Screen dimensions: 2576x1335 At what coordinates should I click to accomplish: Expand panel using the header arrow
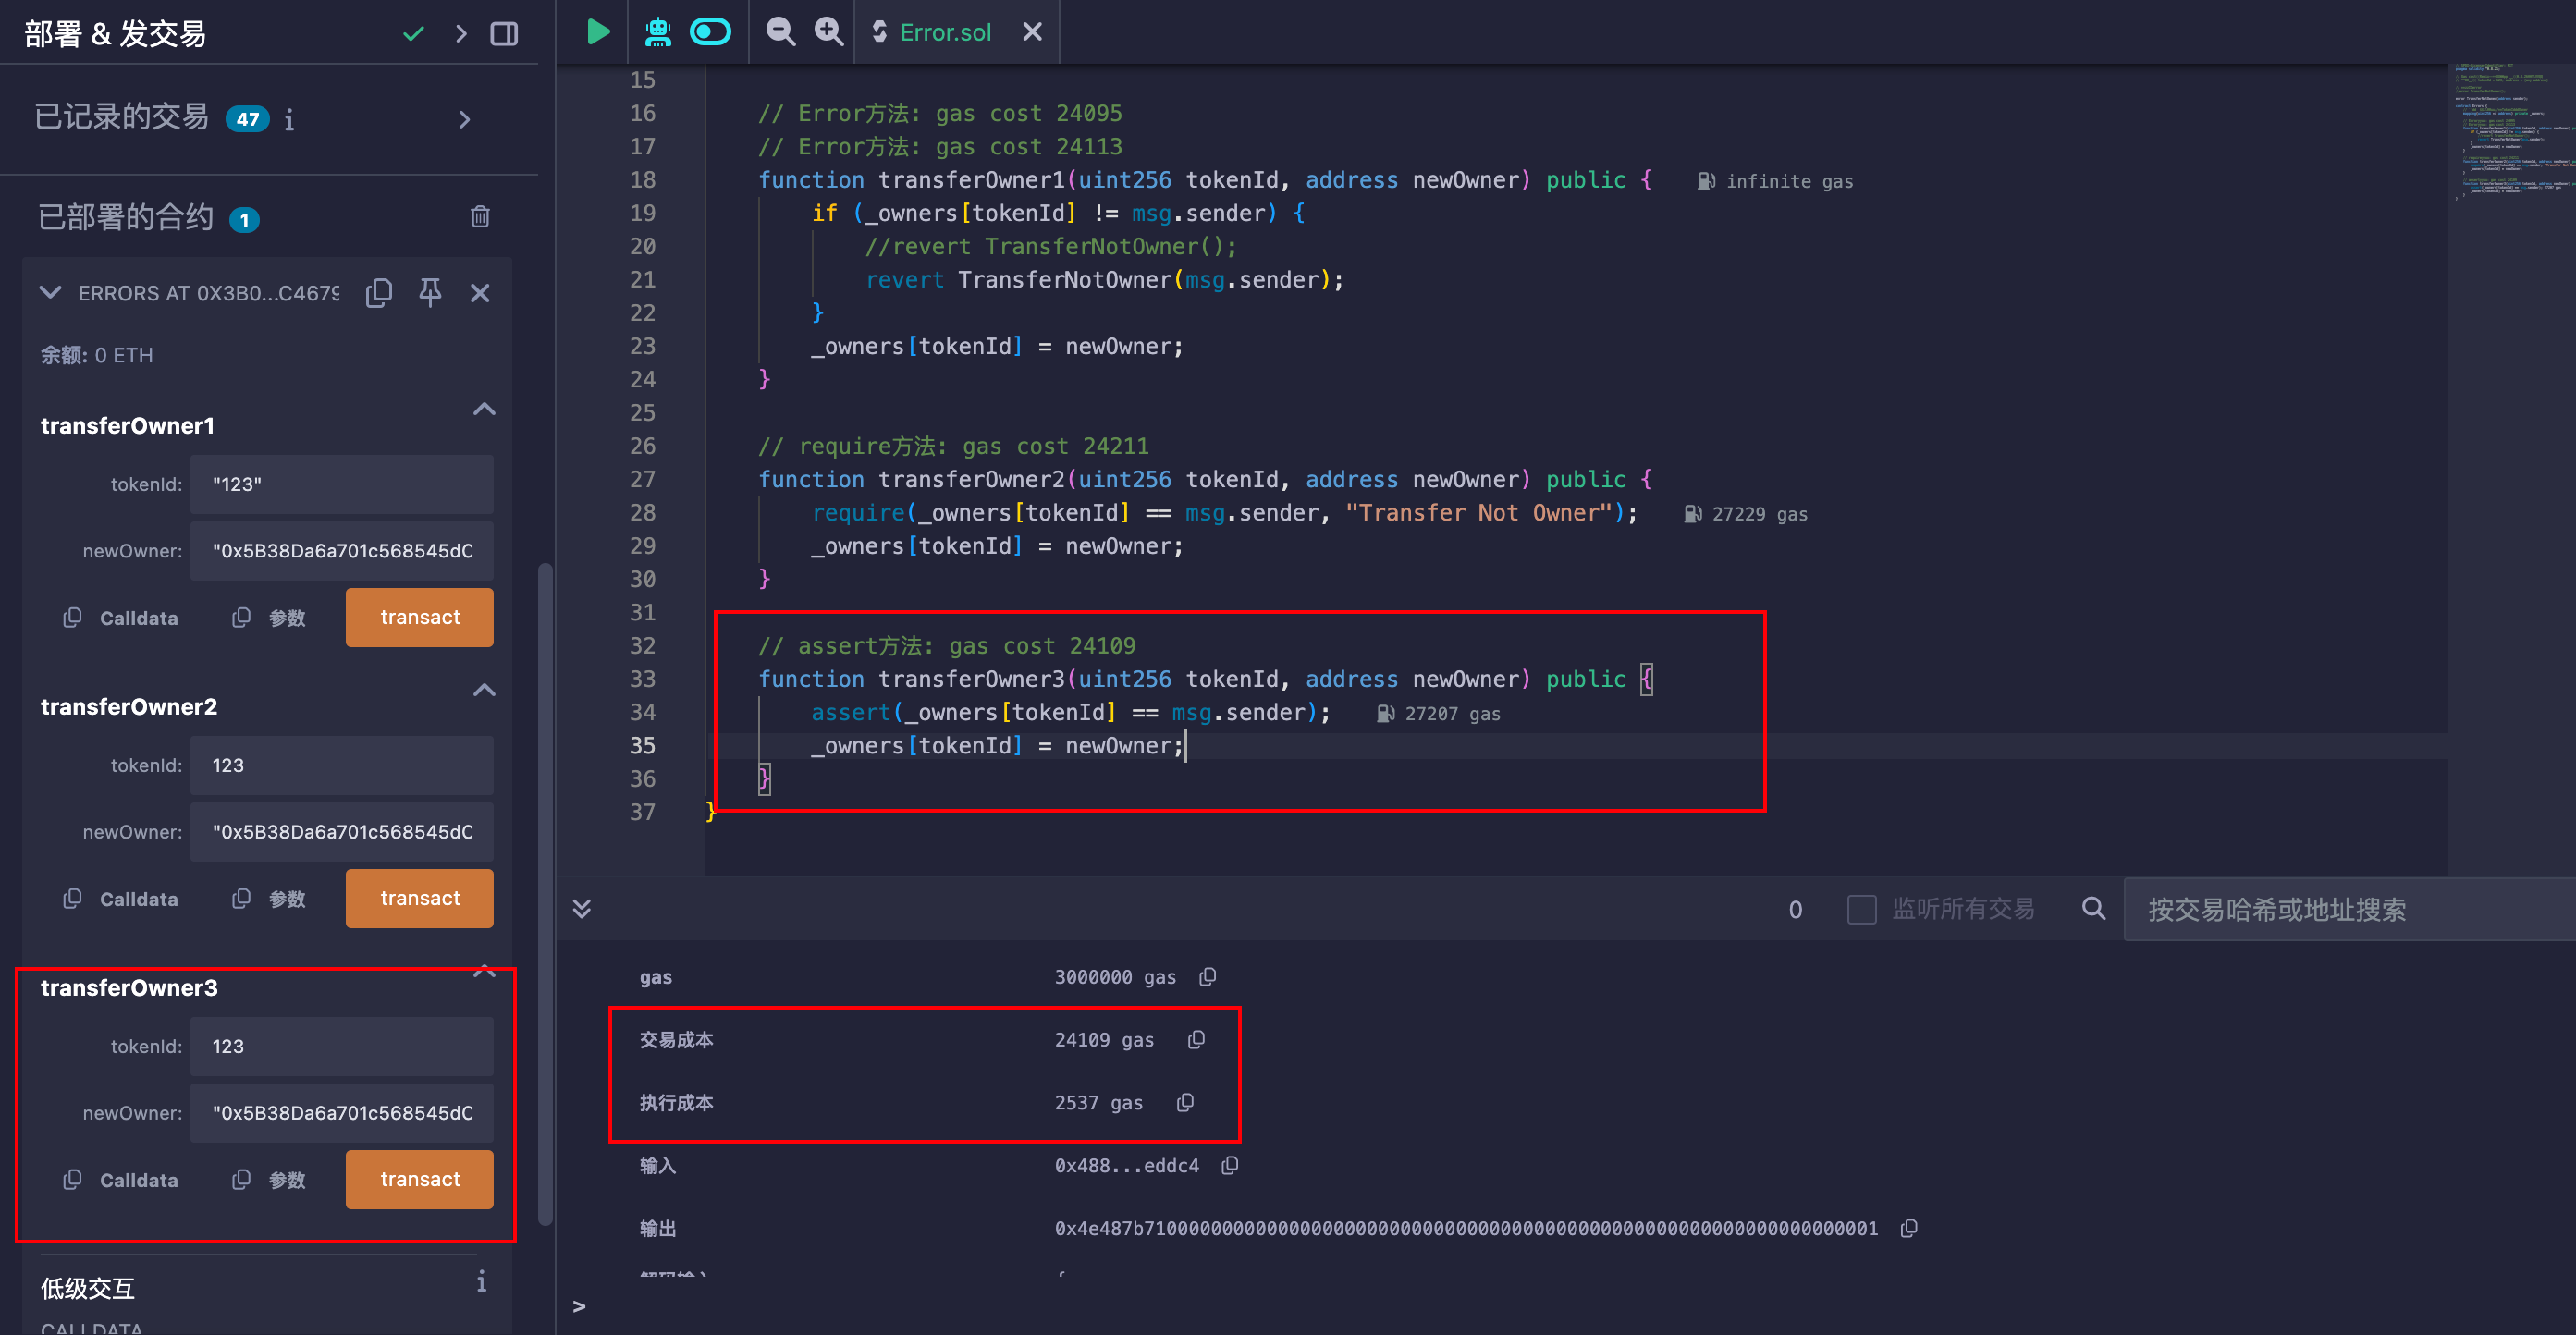(461, 34)
